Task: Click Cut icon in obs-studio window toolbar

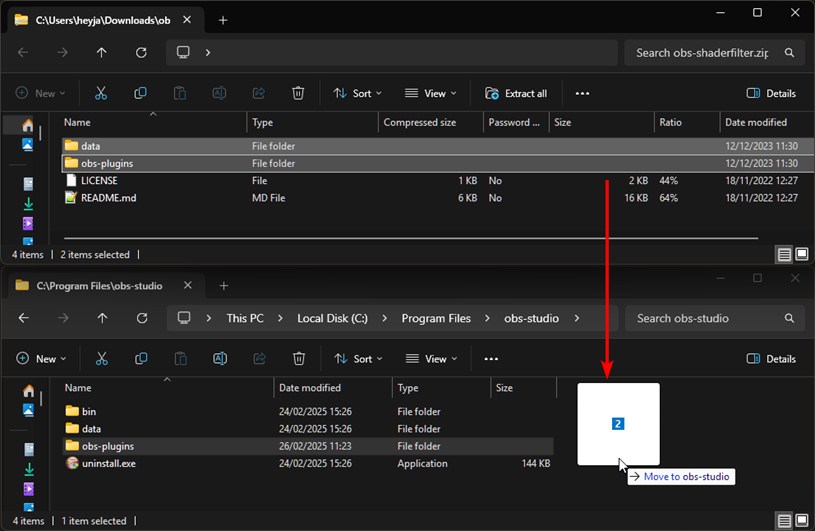Action: click(x=102, y=359)
